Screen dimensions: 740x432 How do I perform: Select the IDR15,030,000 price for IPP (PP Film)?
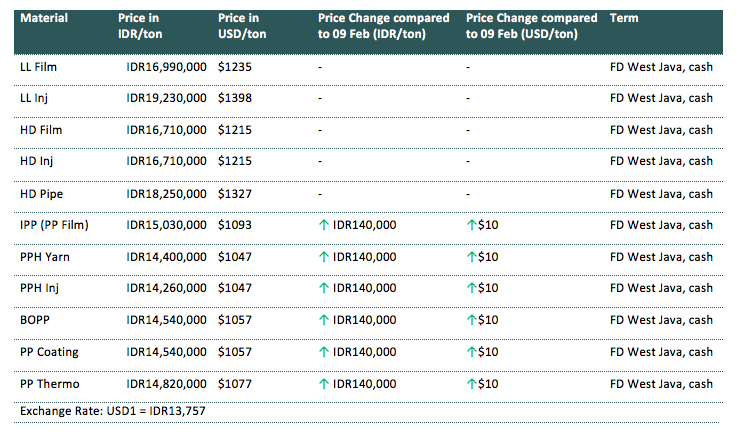[167, 225]
